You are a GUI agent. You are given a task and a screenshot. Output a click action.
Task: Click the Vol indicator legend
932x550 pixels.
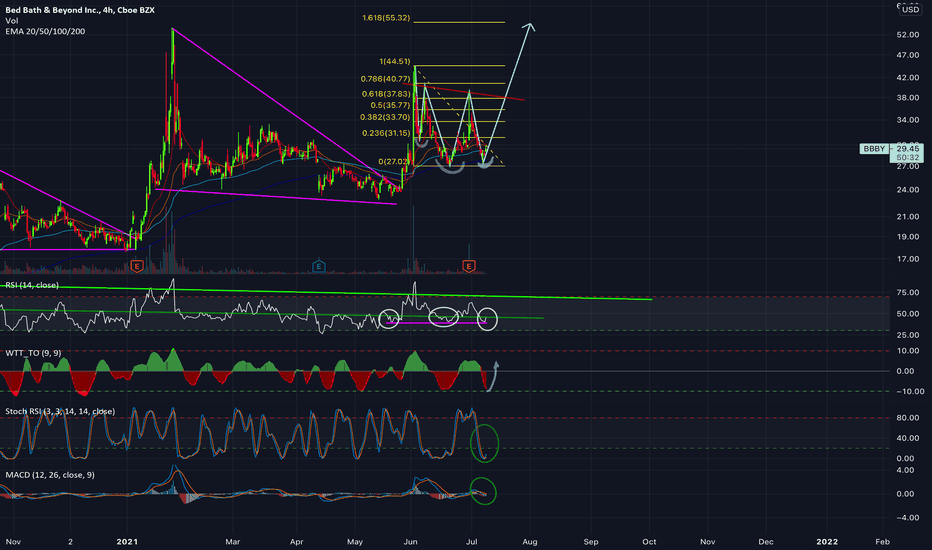[x=11, y=21]
